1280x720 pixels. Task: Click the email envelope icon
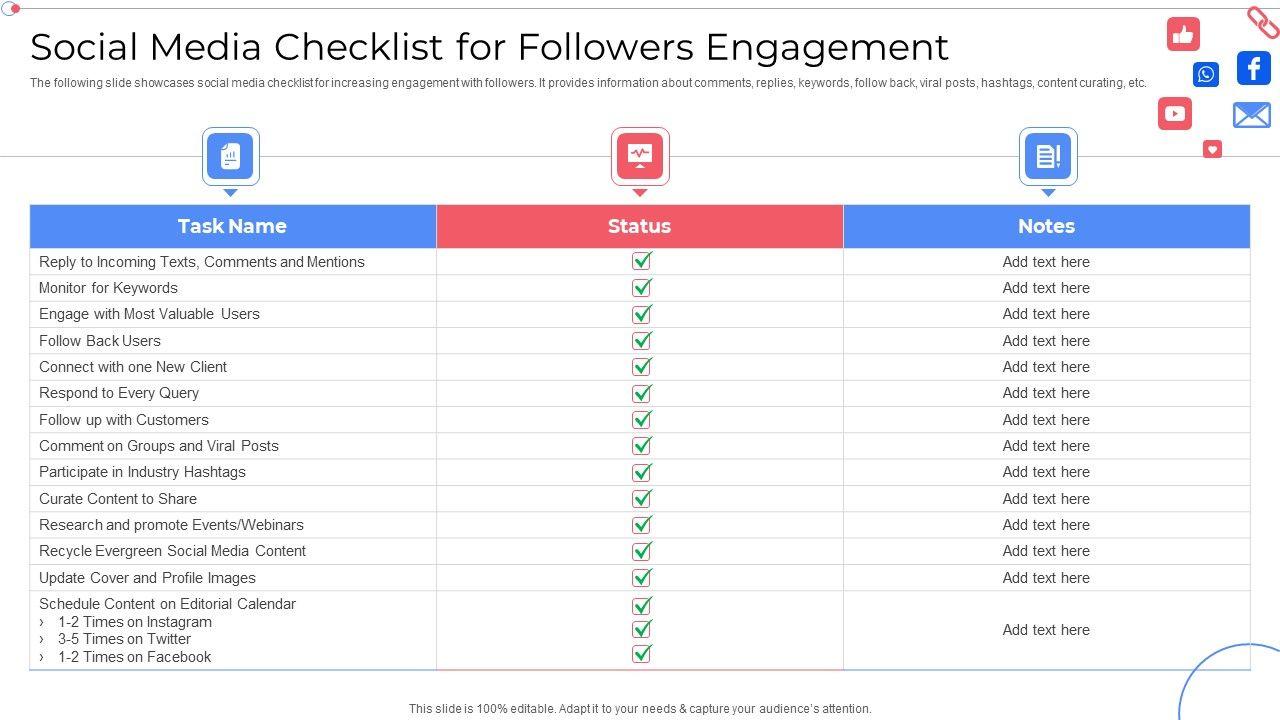click(x=1251, y=116)
